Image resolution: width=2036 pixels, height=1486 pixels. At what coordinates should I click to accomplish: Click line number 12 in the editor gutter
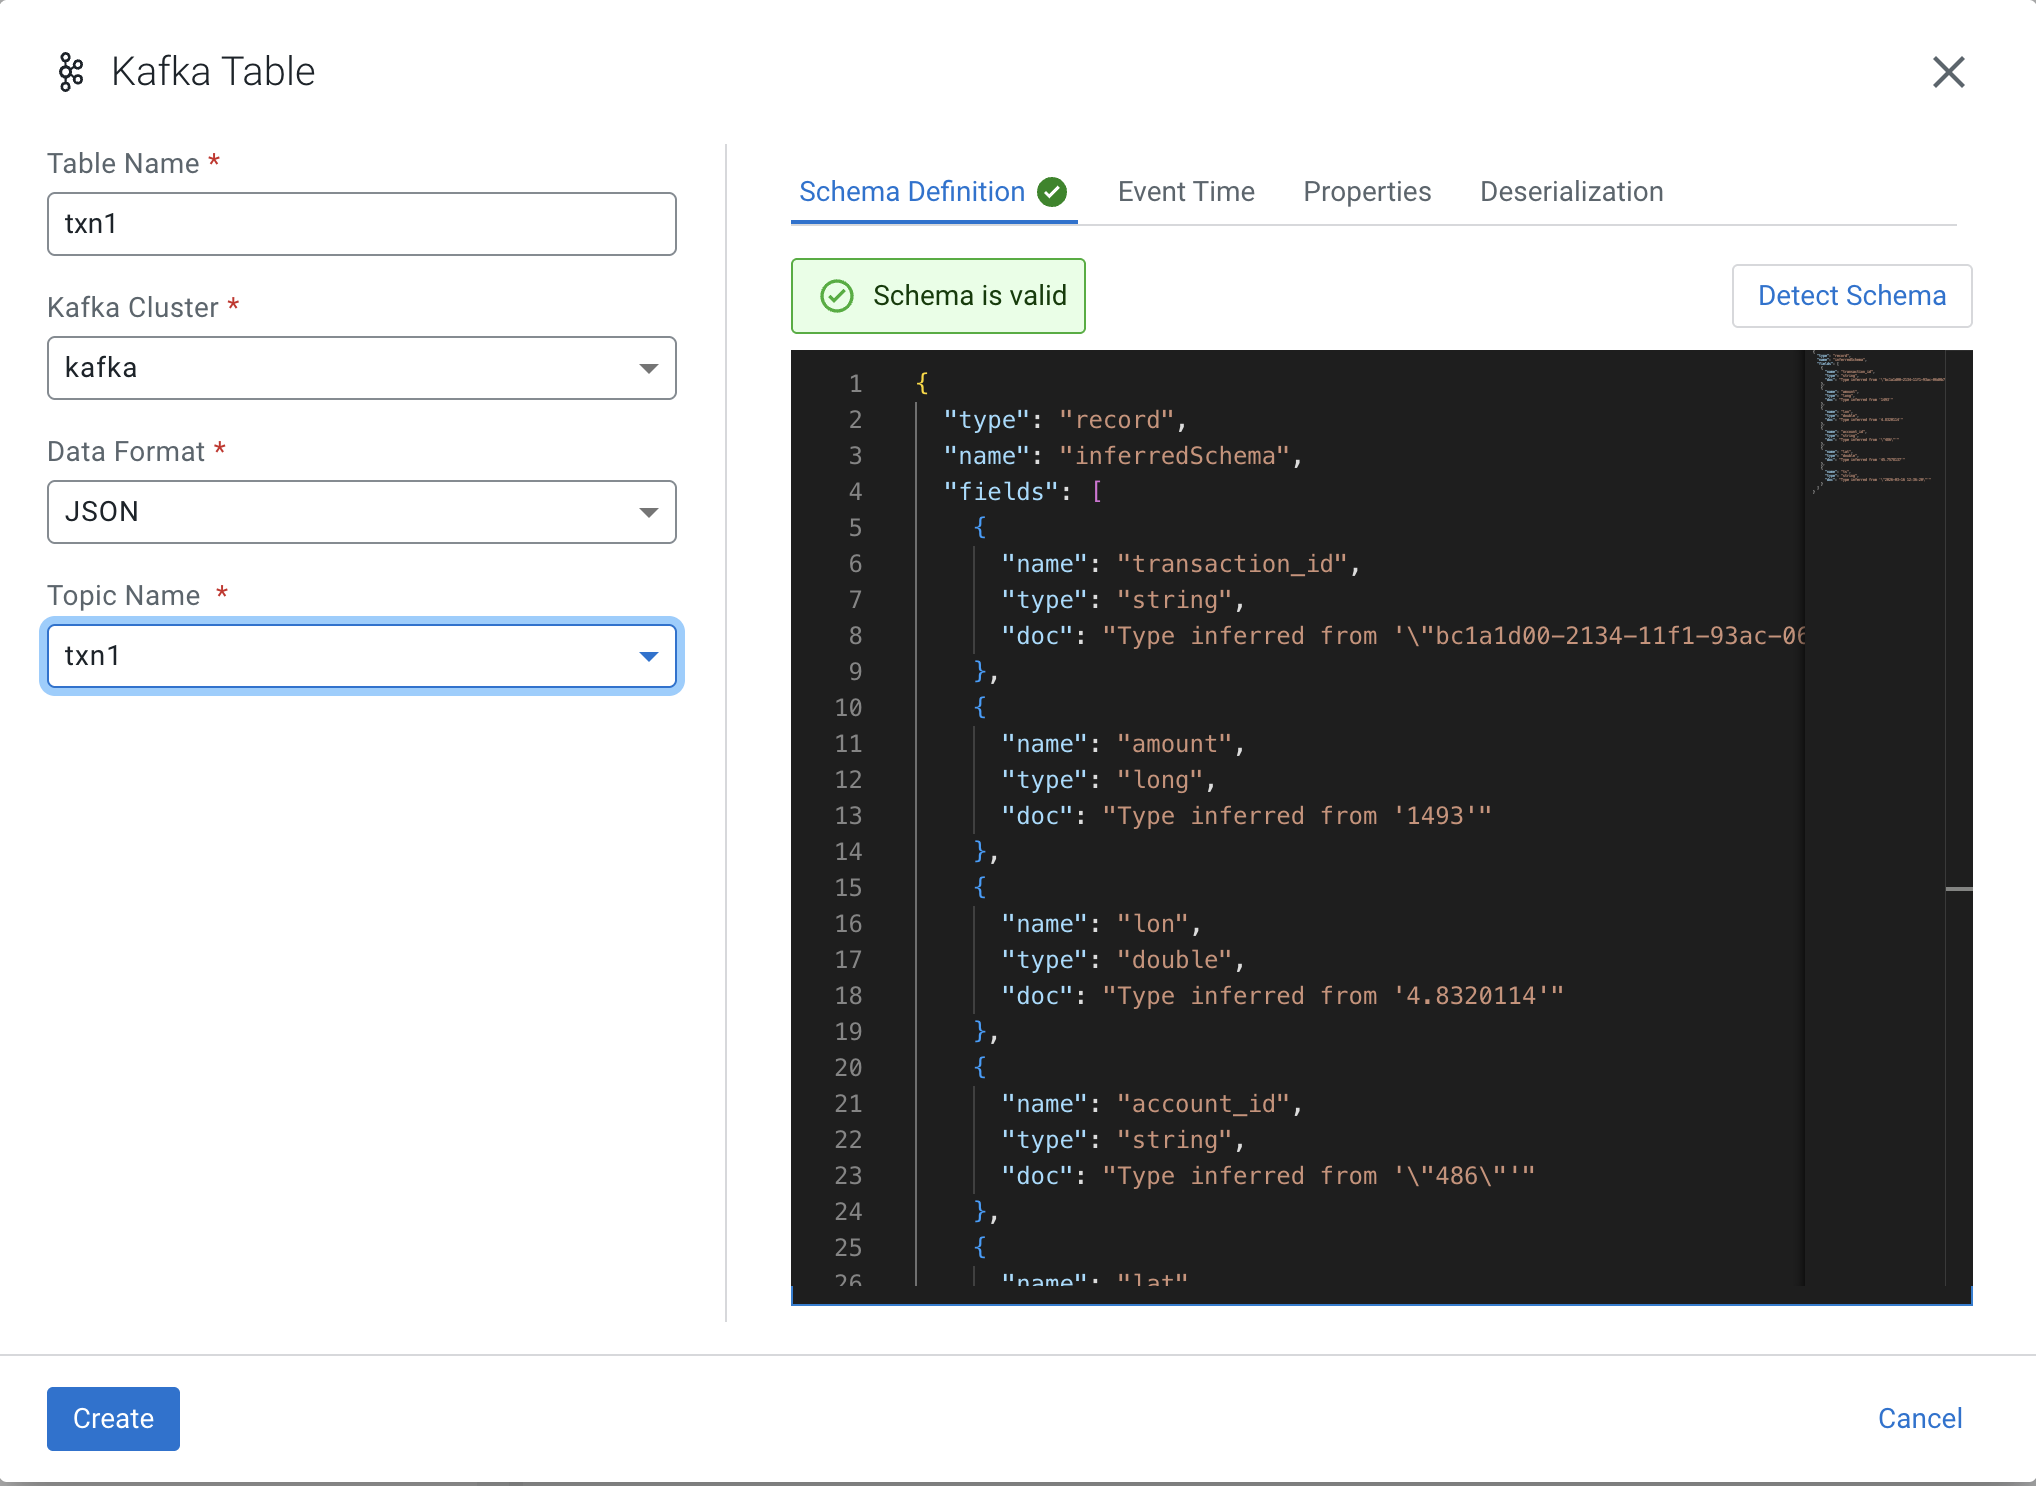tap(848, 780)
